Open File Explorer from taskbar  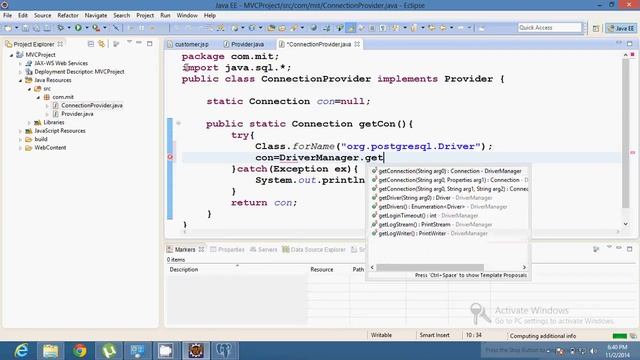click(51, 351)
